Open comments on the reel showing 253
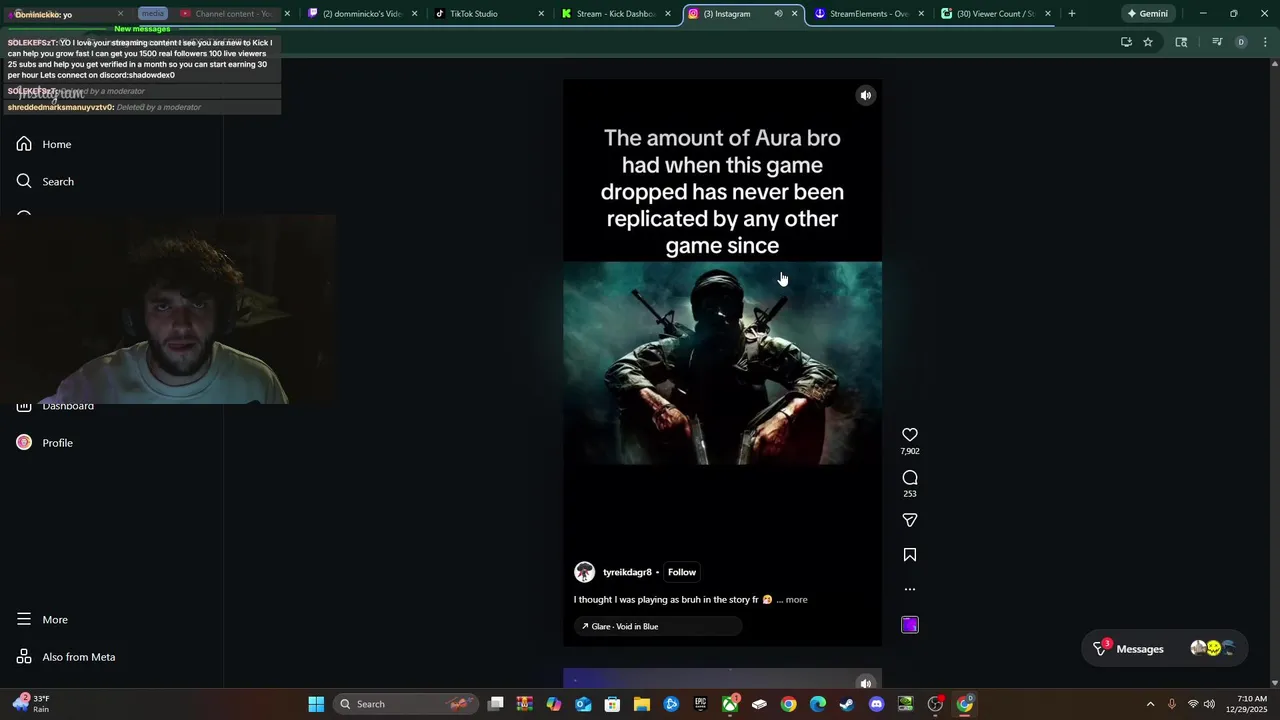1280x720 pixels. click(910, 478)
